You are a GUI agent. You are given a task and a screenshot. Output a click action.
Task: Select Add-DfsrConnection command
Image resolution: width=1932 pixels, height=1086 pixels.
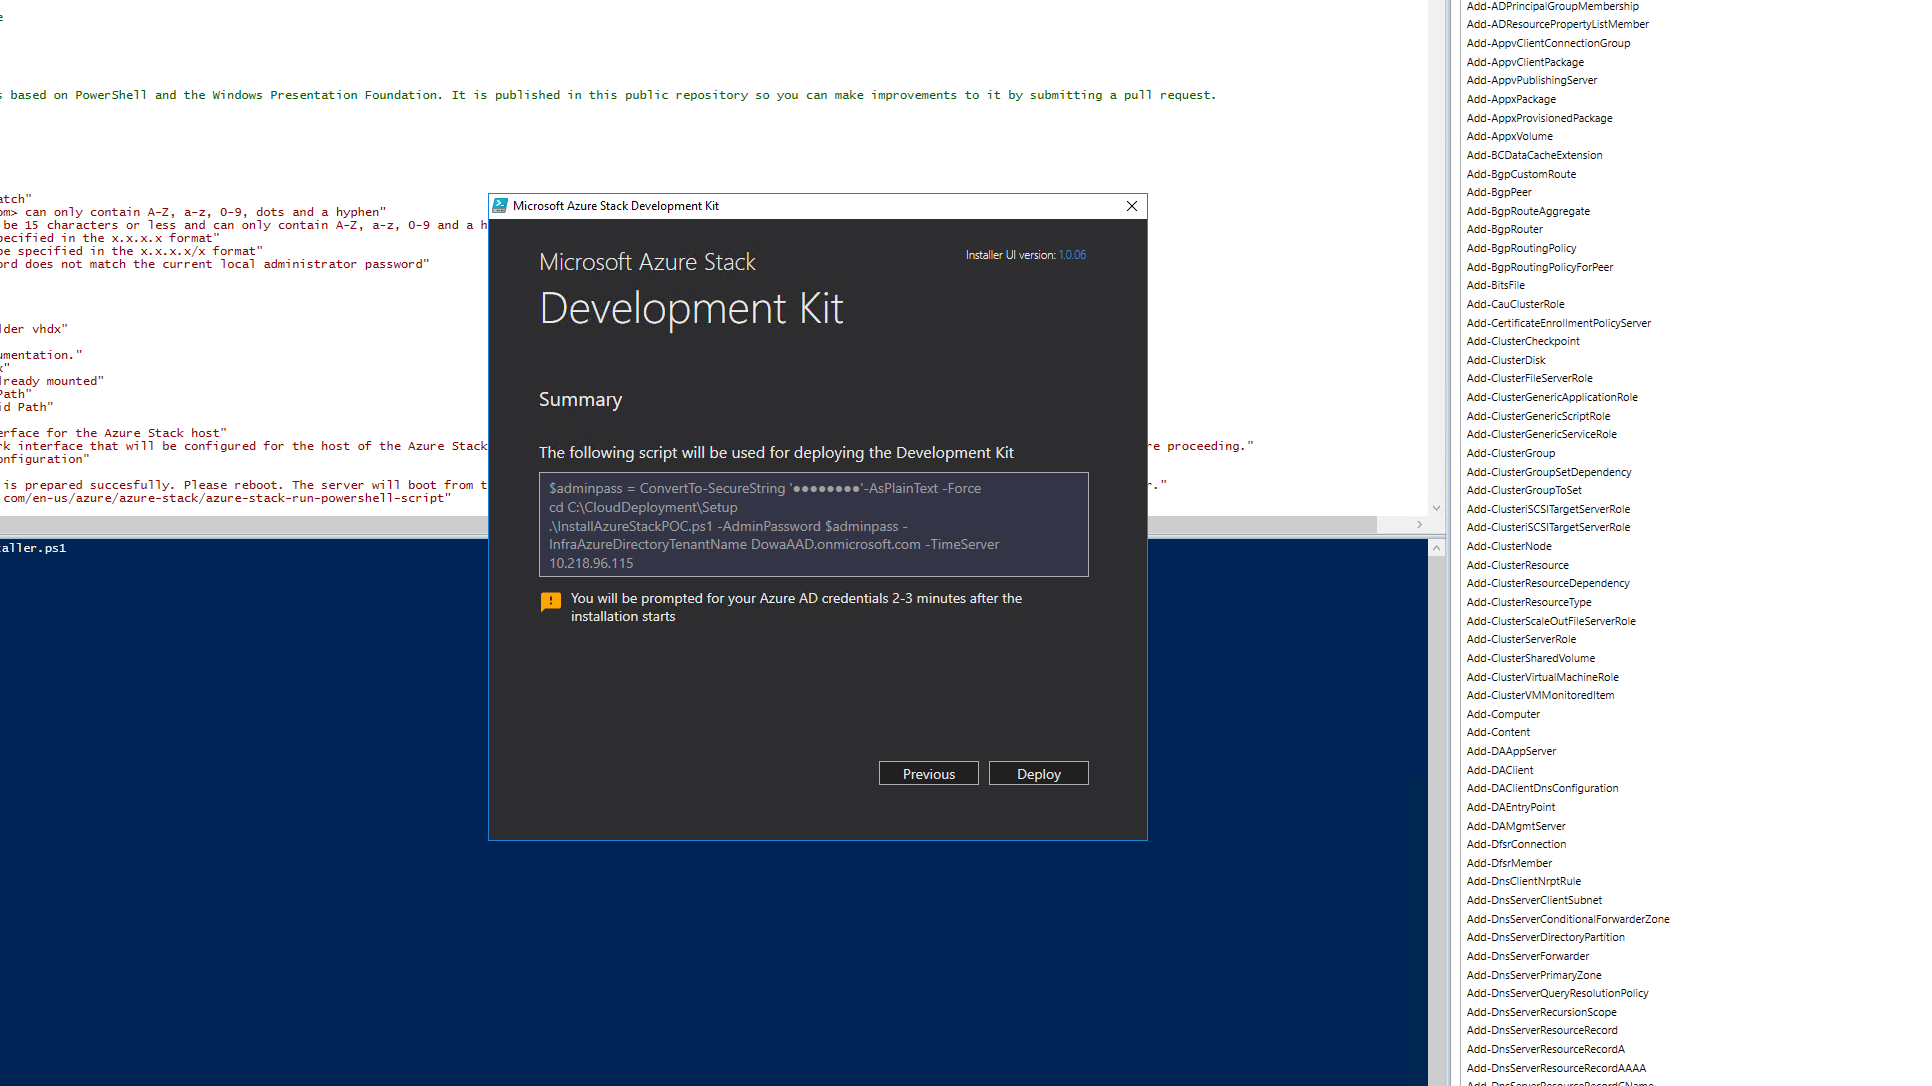(1516, 844)
